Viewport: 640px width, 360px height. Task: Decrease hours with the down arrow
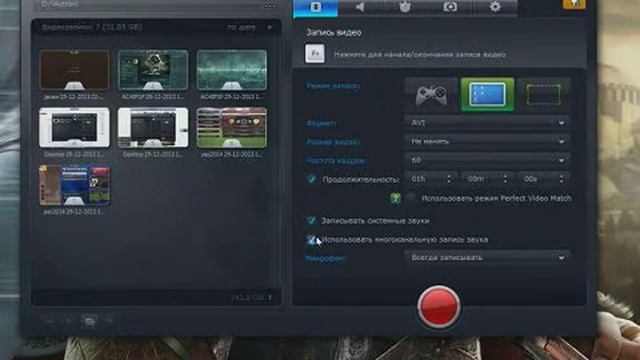(449, 182)
